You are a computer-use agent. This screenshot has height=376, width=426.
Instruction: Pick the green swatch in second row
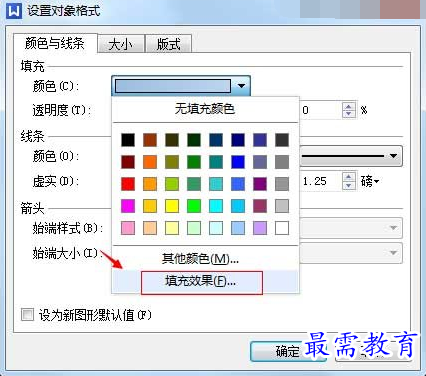pyautogui.click(x=194, y=162)
